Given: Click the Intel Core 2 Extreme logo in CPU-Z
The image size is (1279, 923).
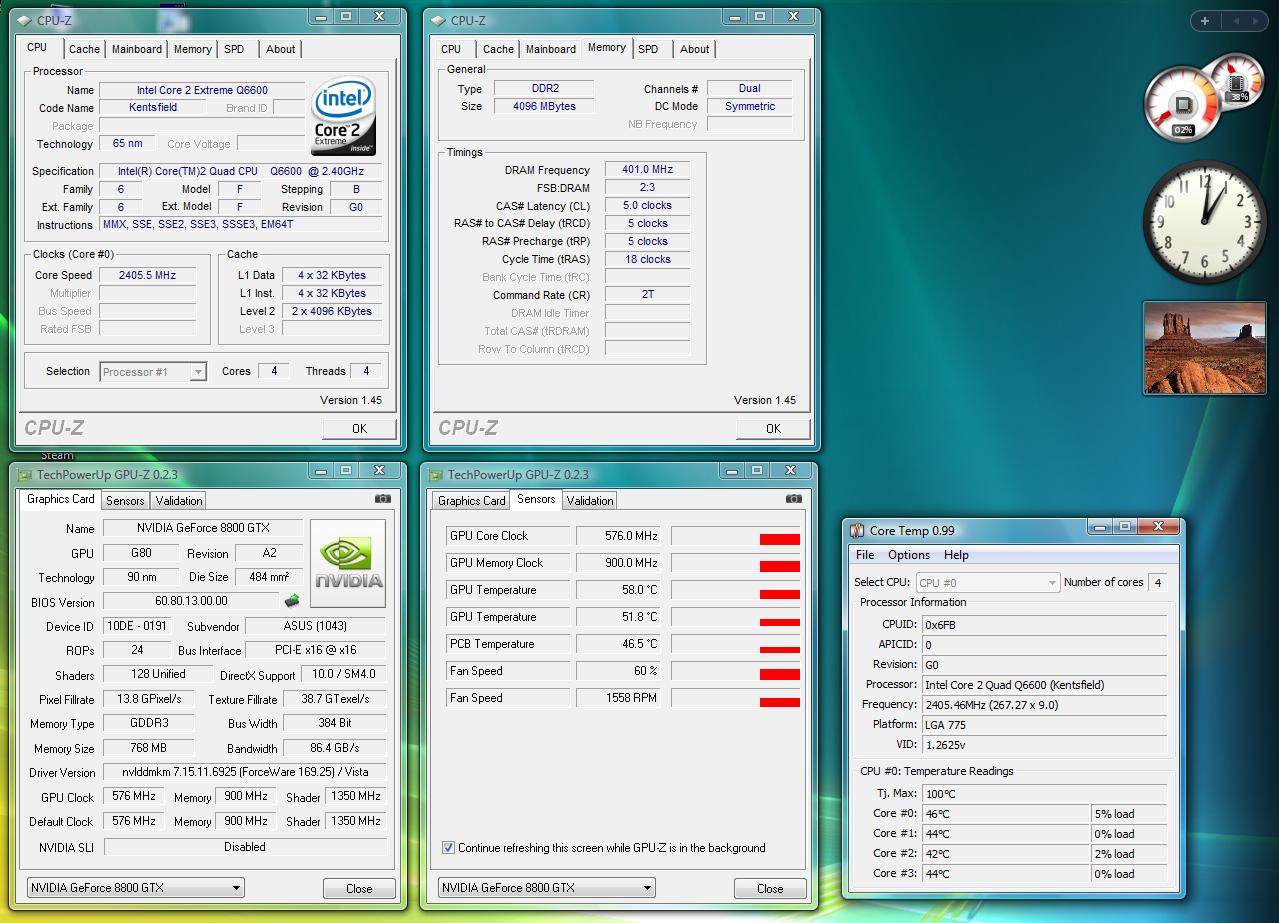Looking at the screenshot, I should point(344,116).
